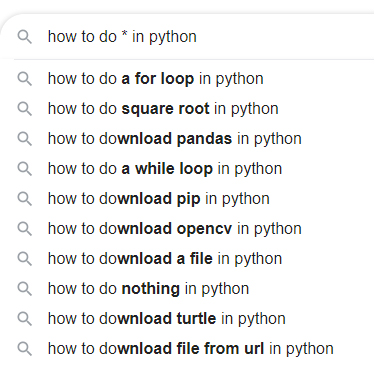
Task: Choose "how to download file from url in python"
Action: [x=187, y=349]
